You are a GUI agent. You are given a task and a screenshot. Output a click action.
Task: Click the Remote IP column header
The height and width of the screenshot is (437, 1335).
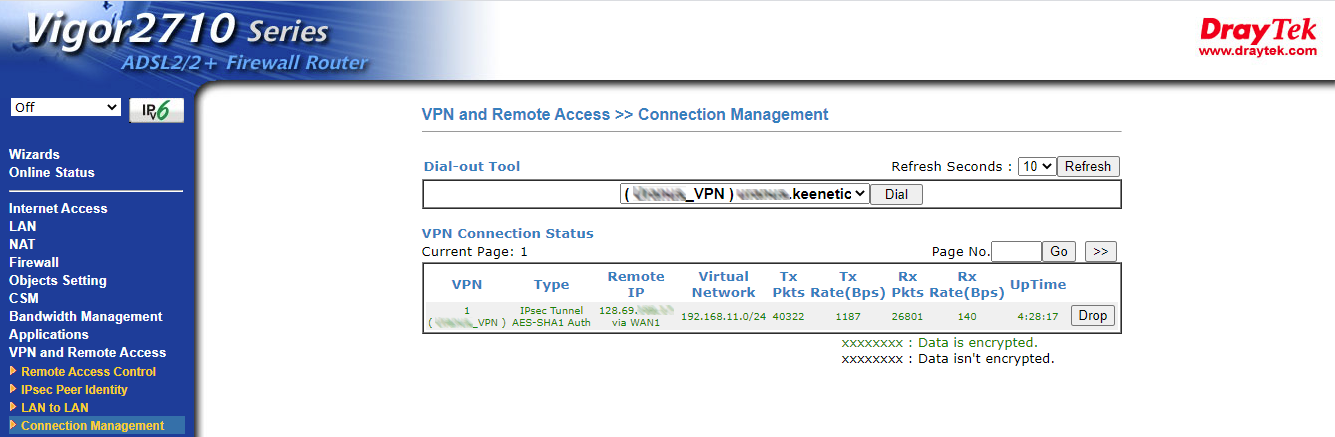(x=636, y=284)
